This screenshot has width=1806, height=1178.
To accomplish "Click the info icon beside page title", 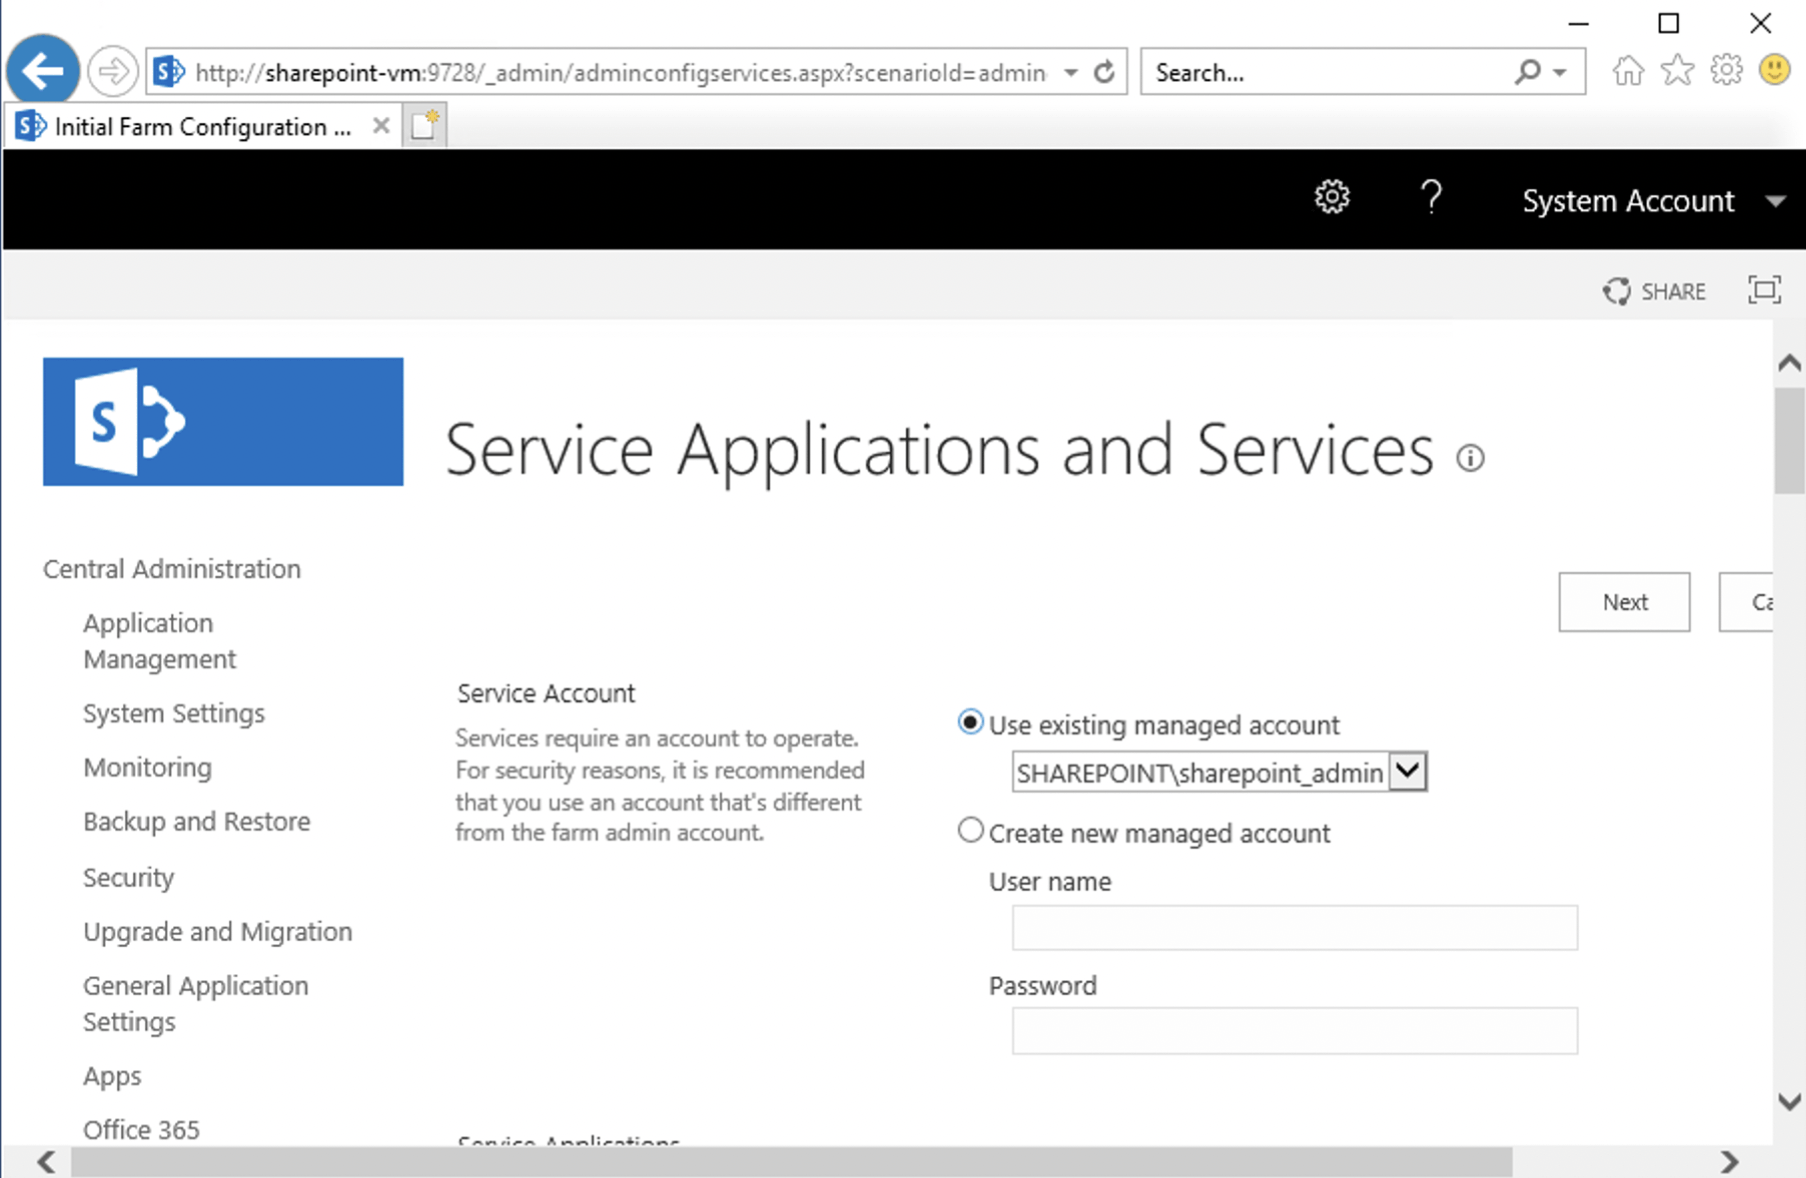I will tap(1470, 458).
